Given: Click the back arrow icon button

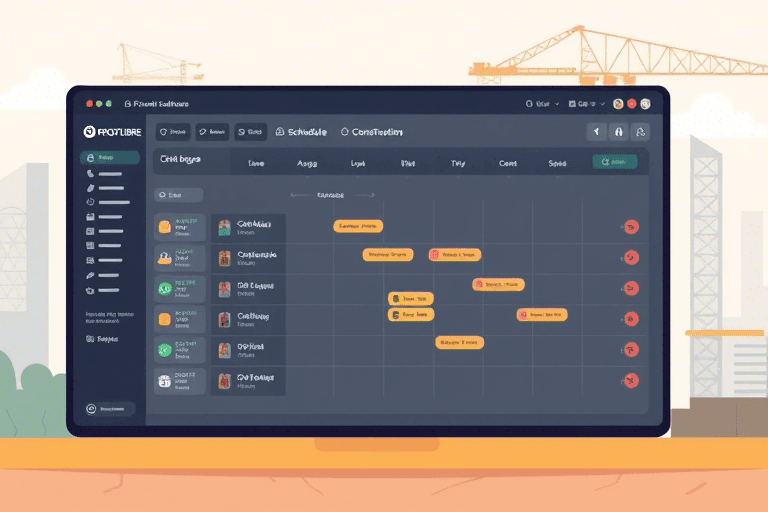Looking at the screenshot, I should tap(597, 132).
